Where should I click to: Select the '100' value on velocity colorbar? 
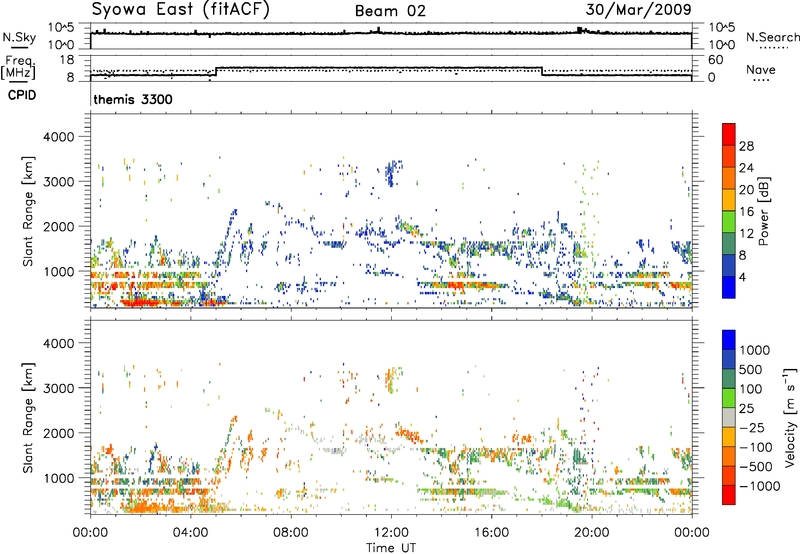click(750, 389)
